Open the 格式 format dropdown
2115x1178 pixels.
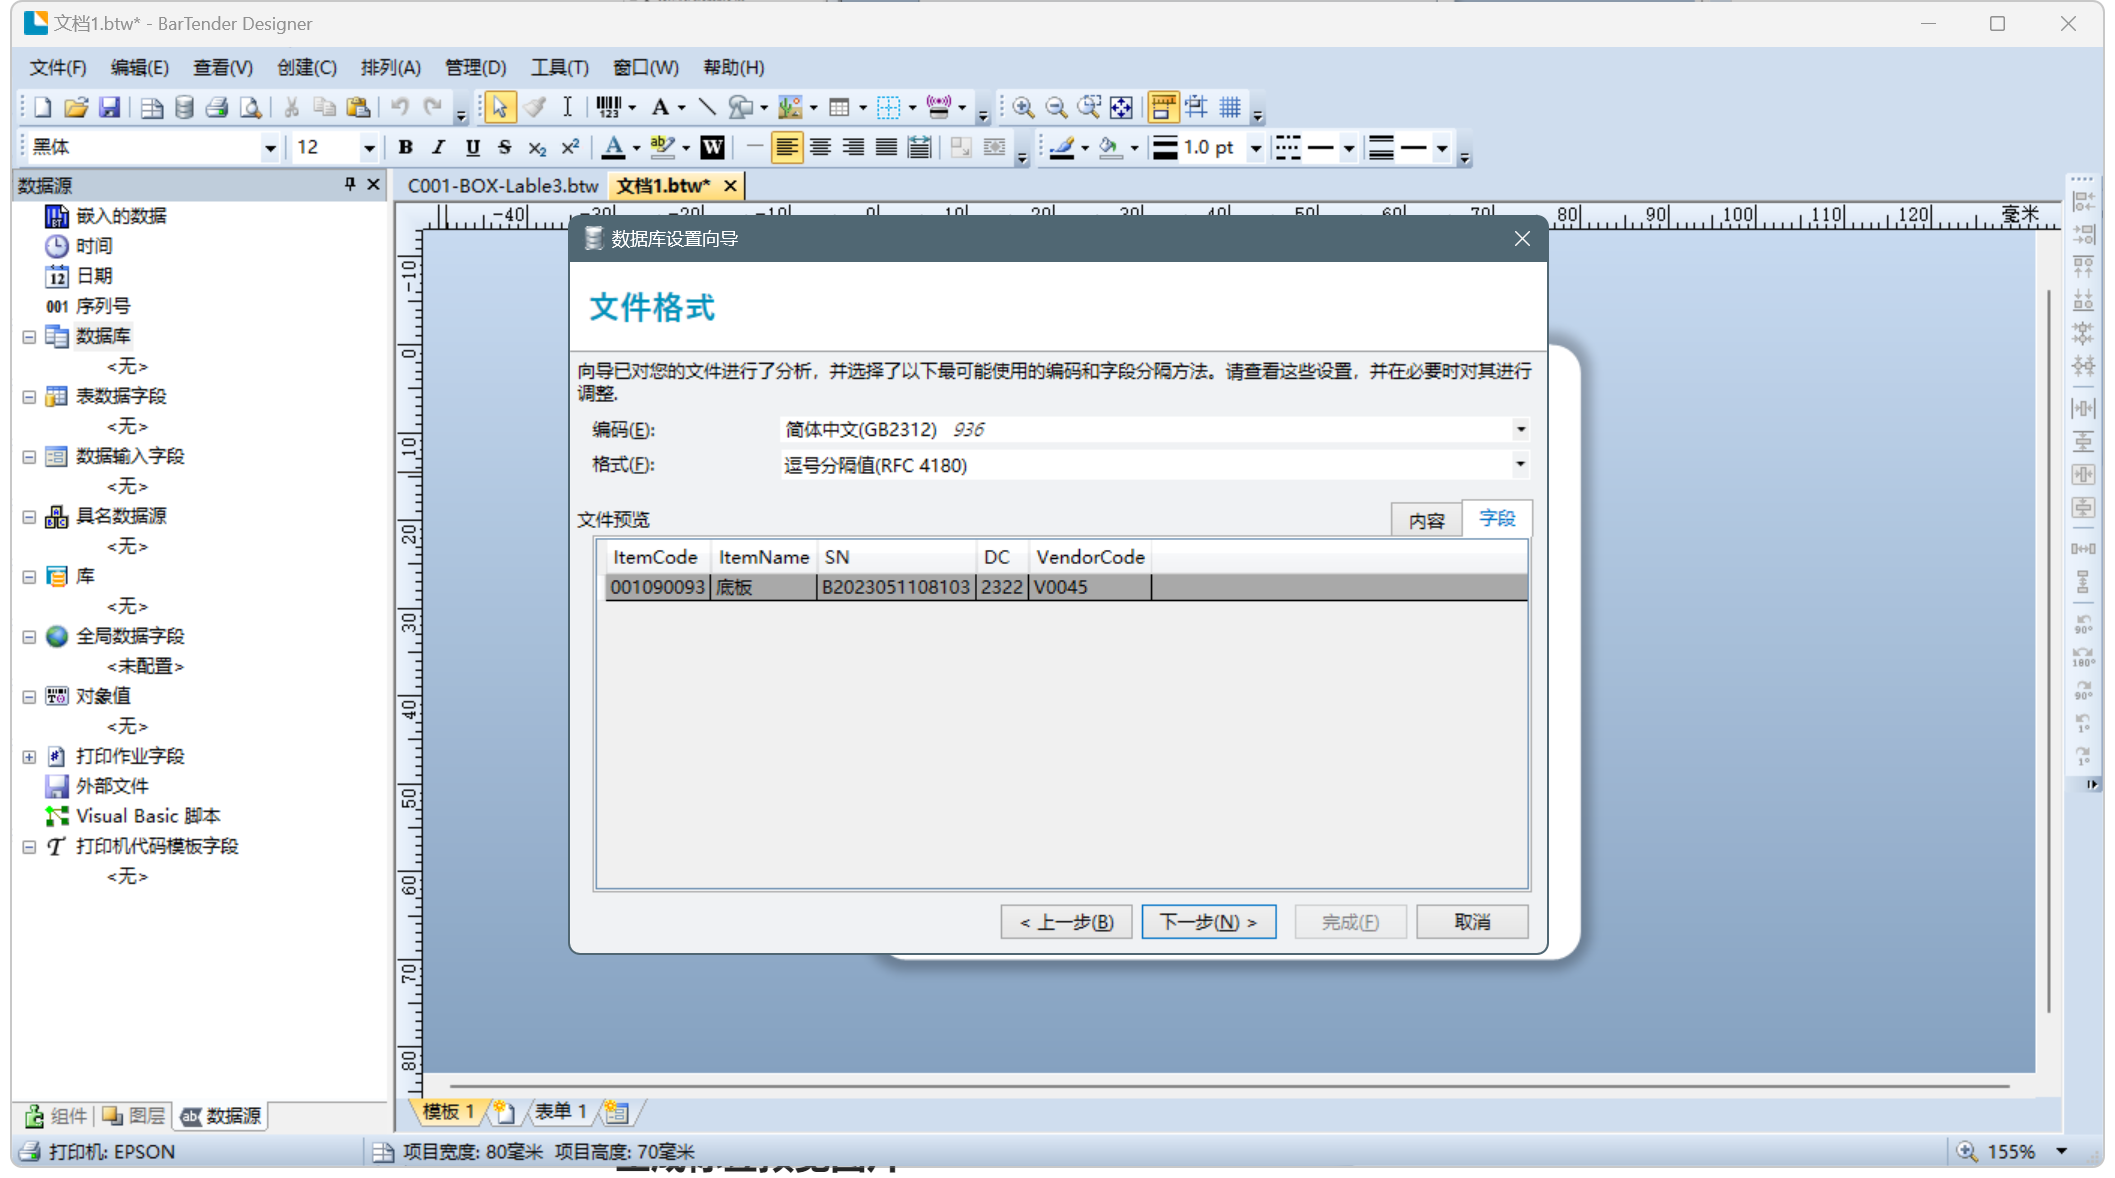tap(1520, 465)
